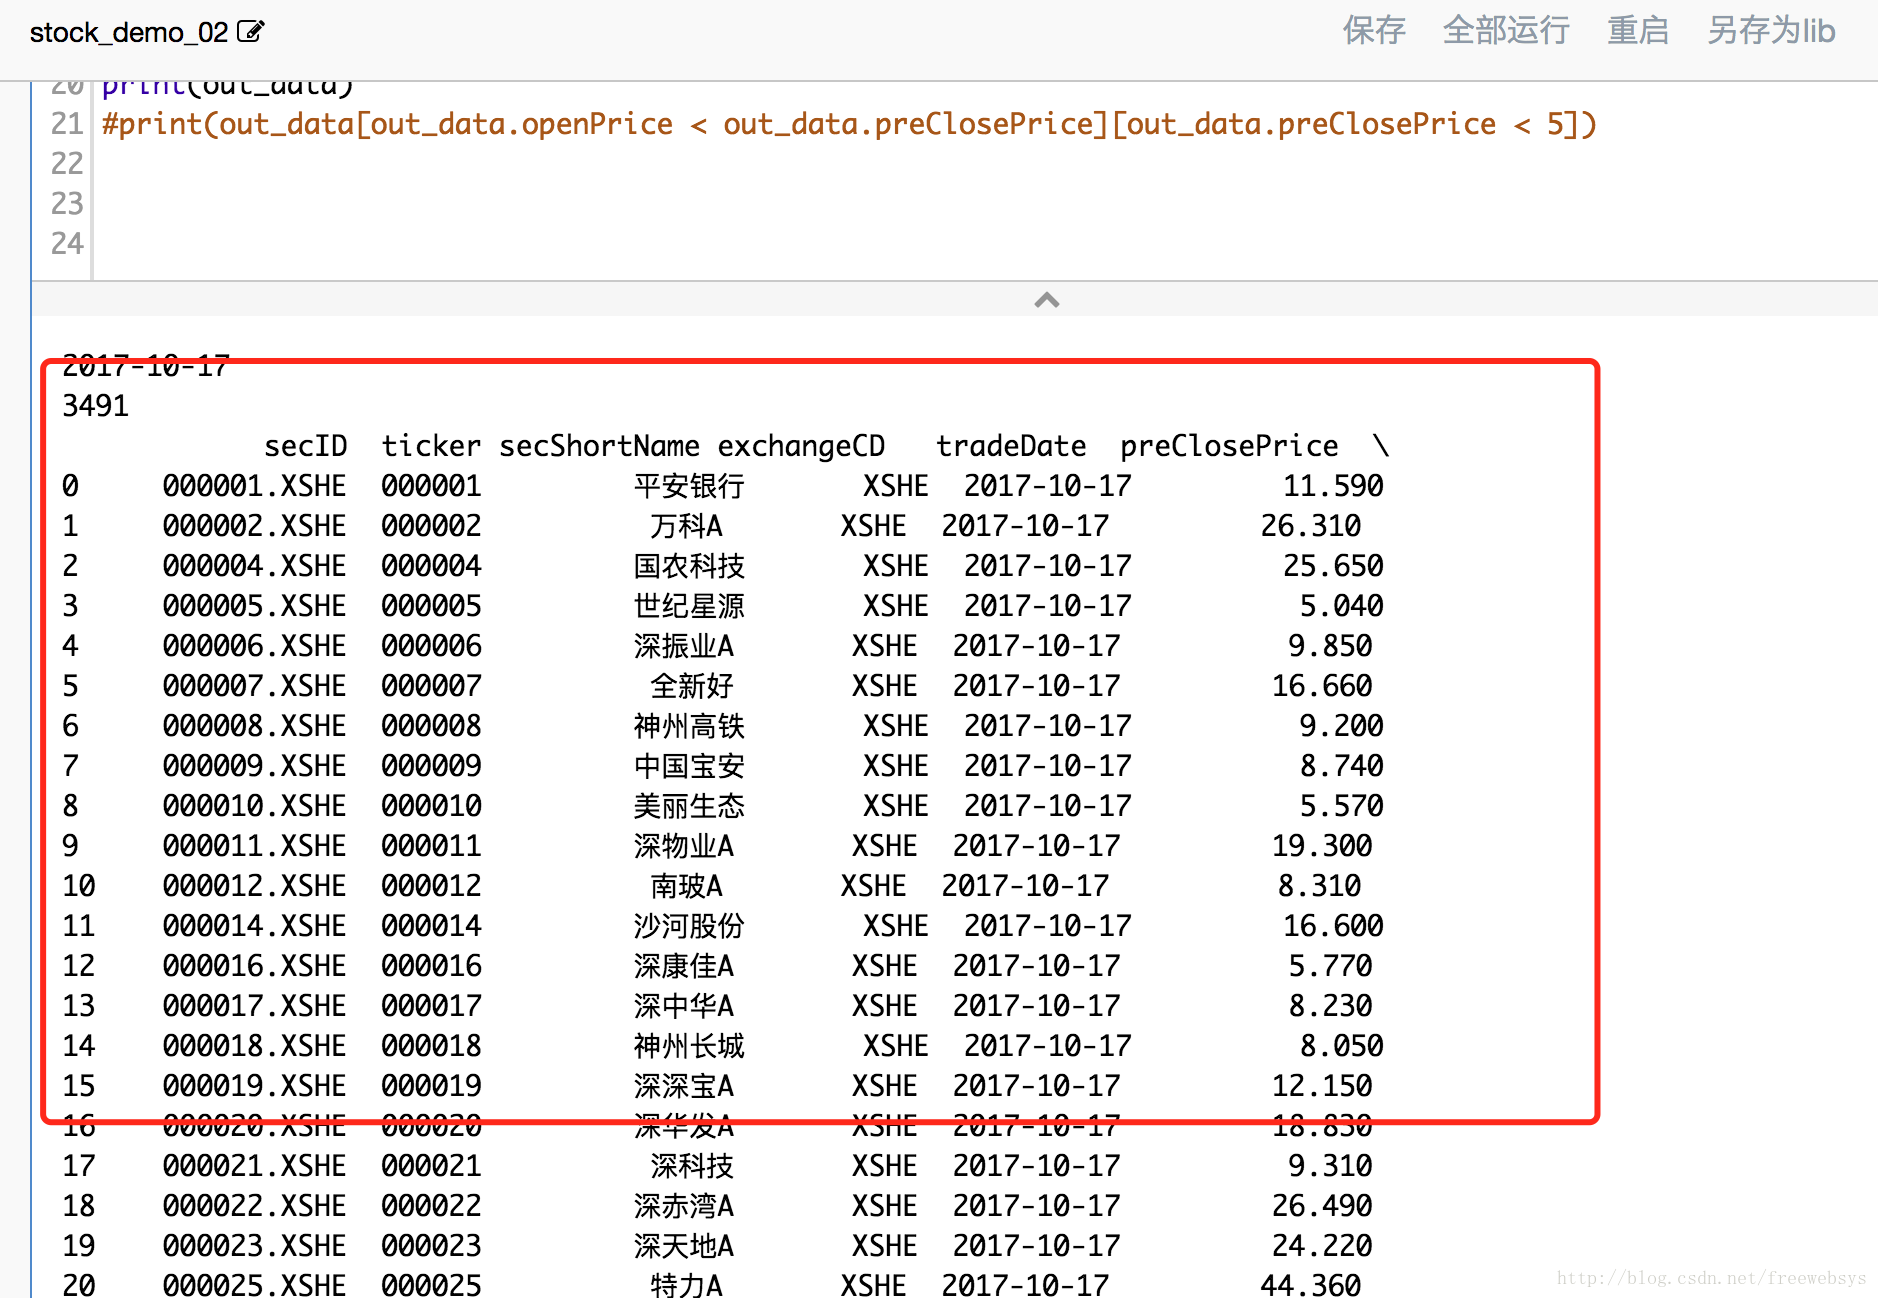This screenshot has height=1298, width=1878.
Task: Click price value 5.570
Action: click(x=1341, y=806)
